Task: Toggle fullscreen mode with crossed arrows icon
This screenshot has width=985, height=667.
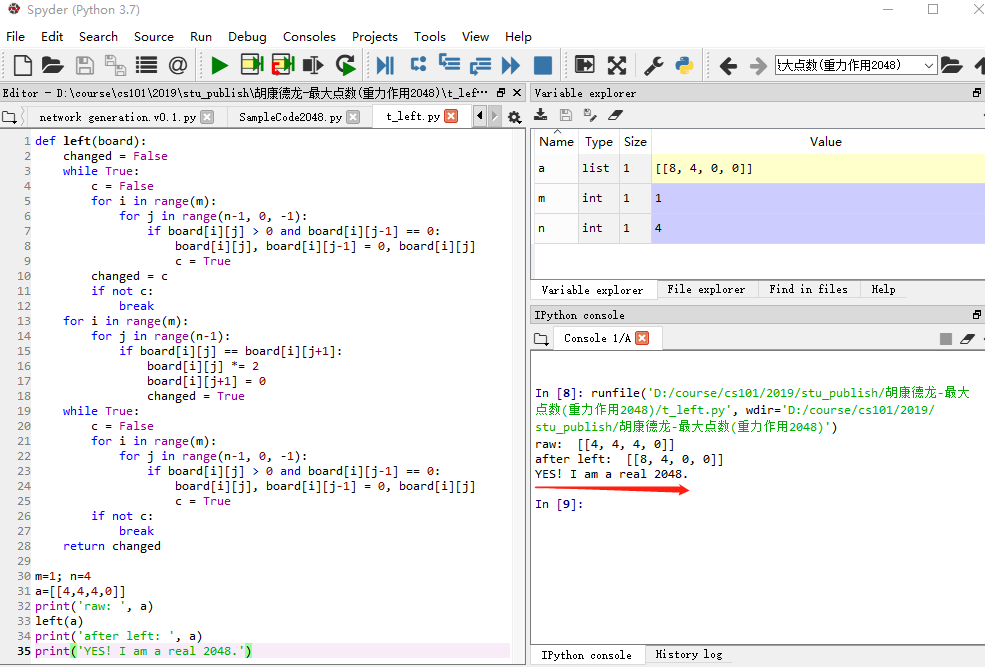Action: 617,65
